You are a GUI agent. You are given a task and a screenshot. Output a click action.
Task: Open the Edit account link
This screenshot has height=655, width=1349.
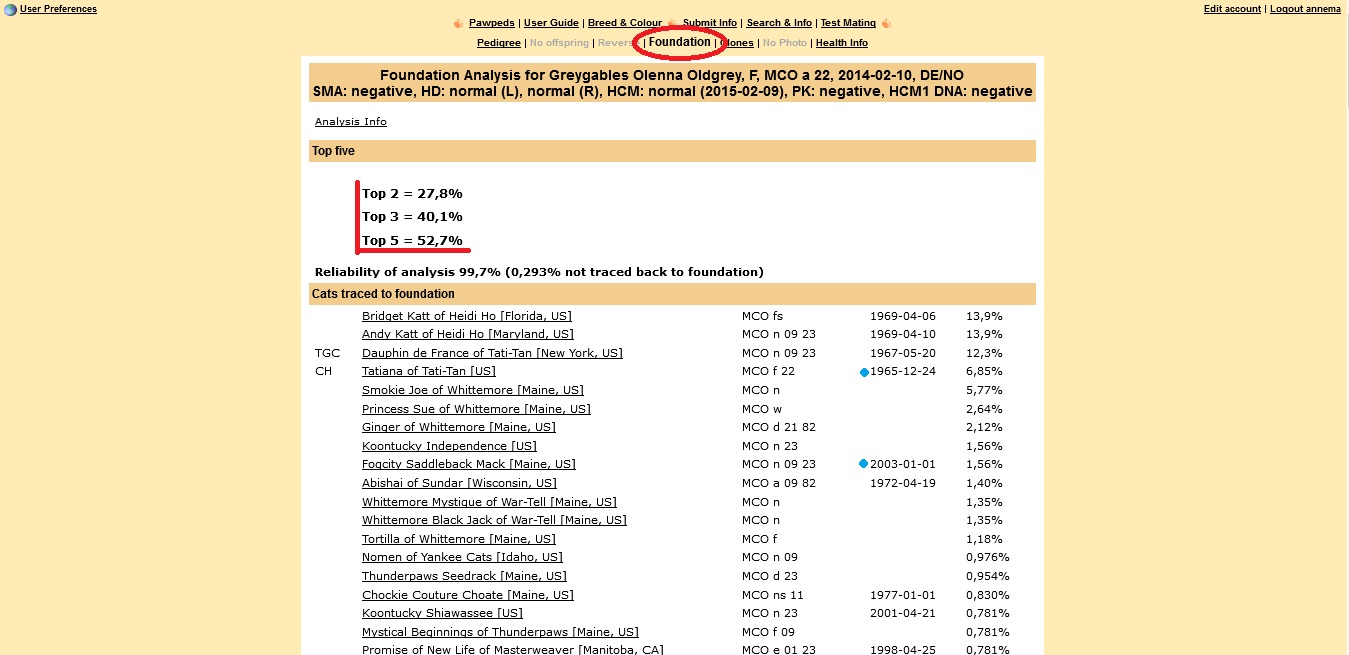(1232, 9)
